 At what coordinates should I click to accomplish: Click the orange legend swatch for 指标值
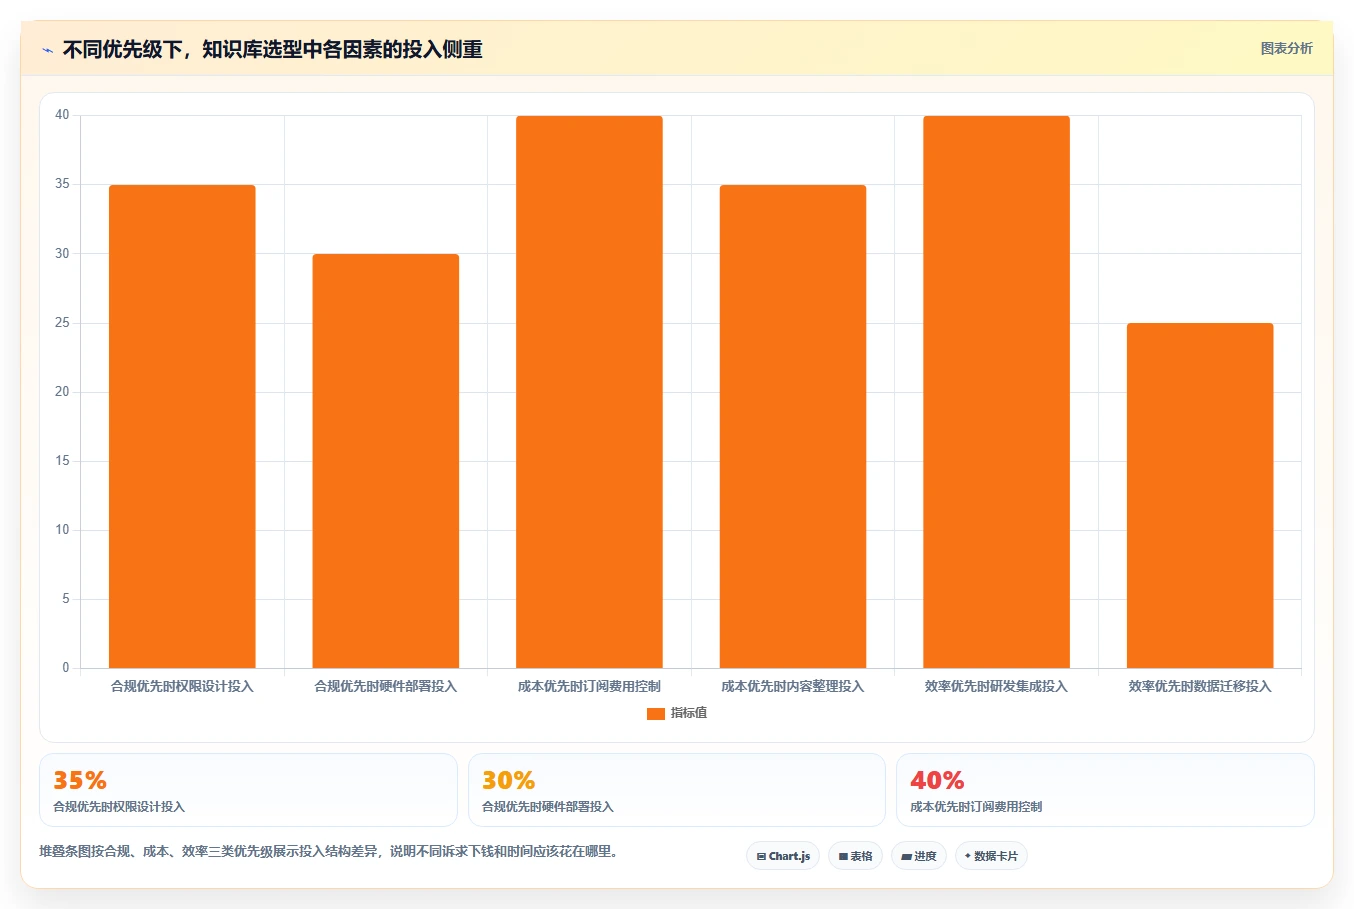656,713
